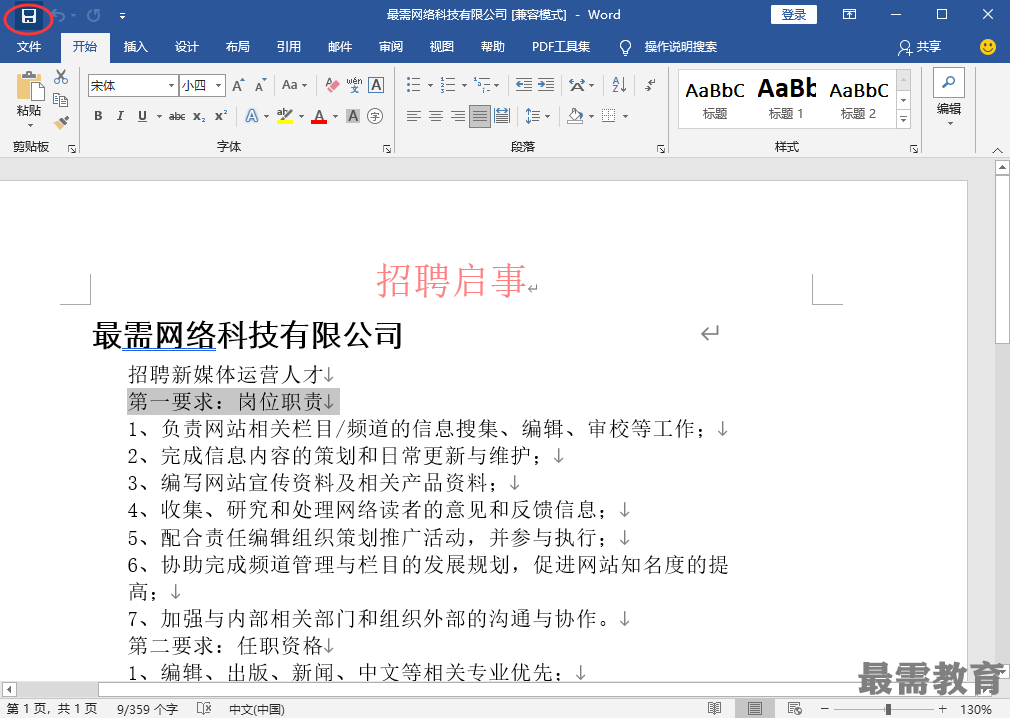The width and height of the screenshot is (1010, 718).
Task: Switch to read mode view icon
Action: tap(714, 708)
